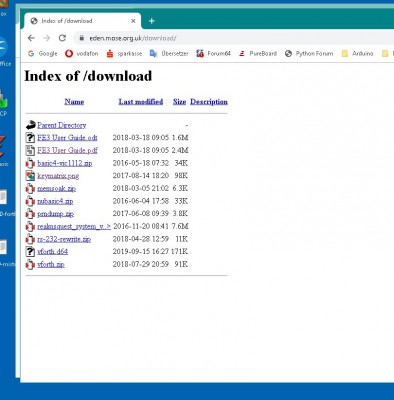Open the Parent Directory link
Screen dimensions: 394x400
[x=62, y=125]
